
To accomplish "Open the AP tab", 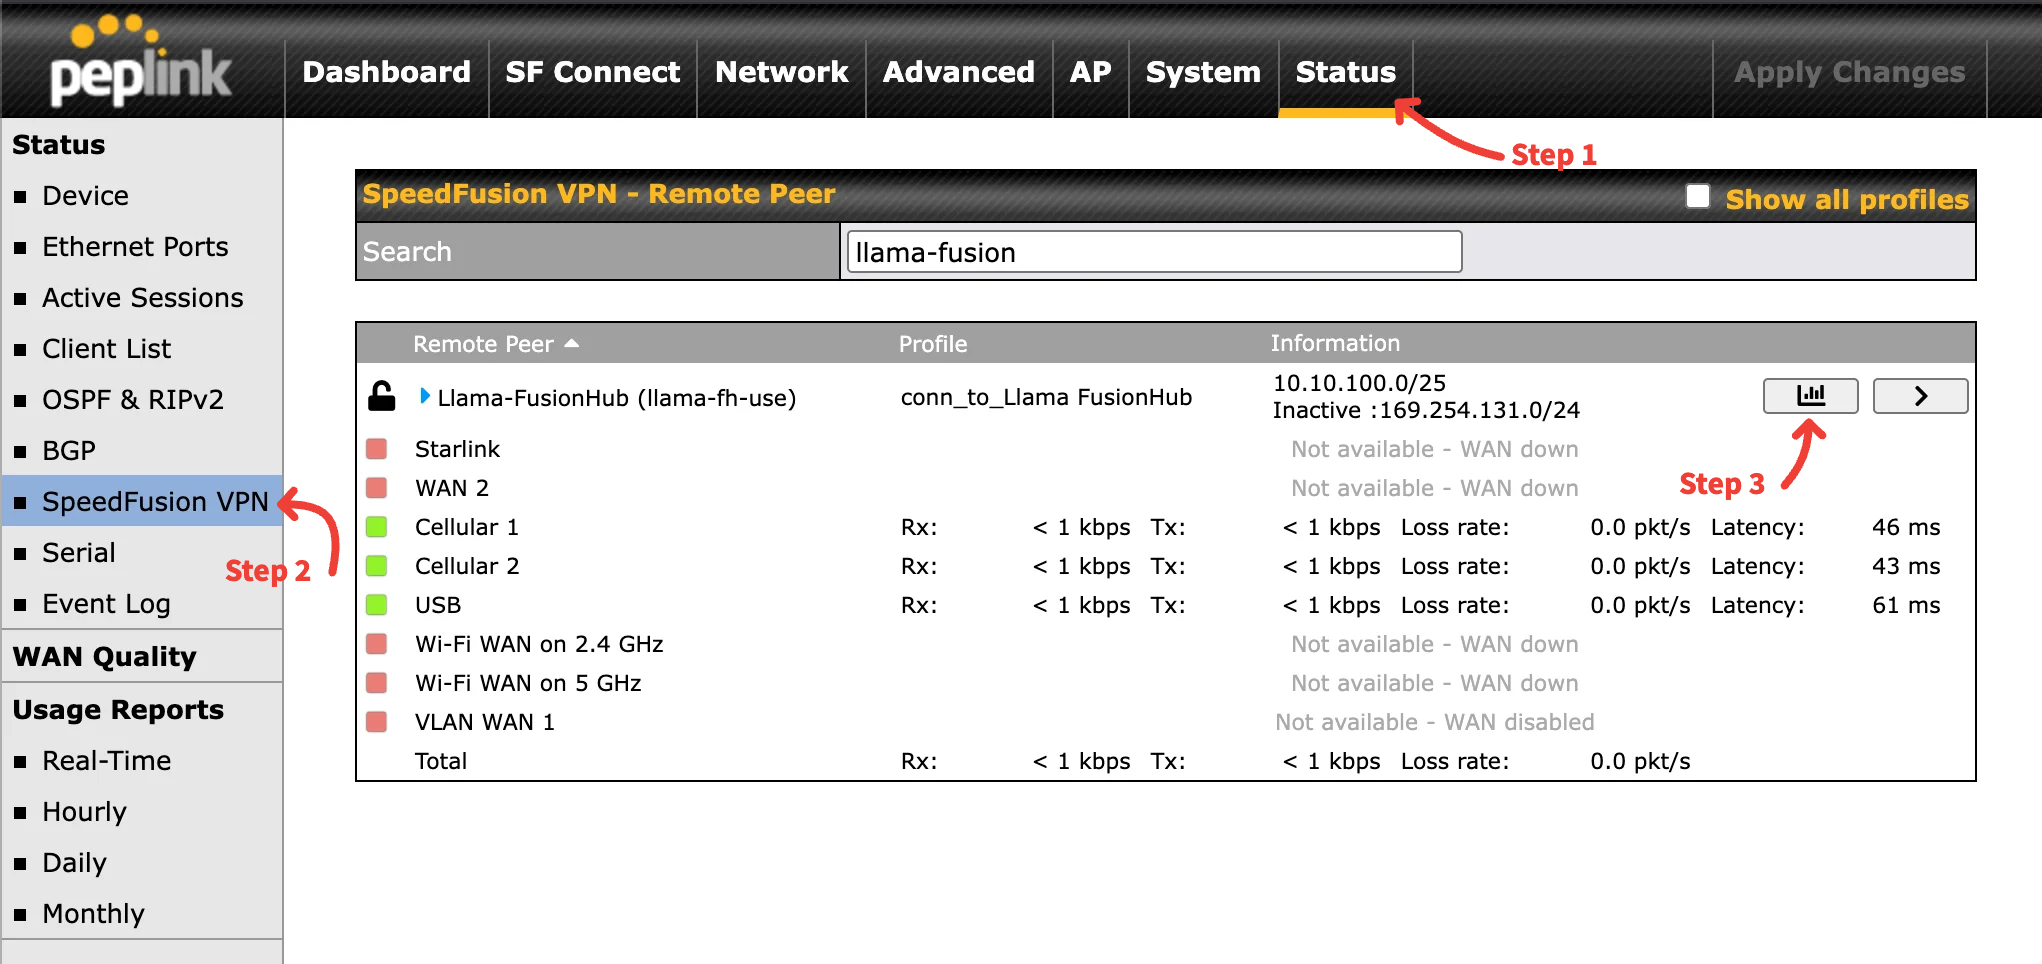I will [1090, 72].
